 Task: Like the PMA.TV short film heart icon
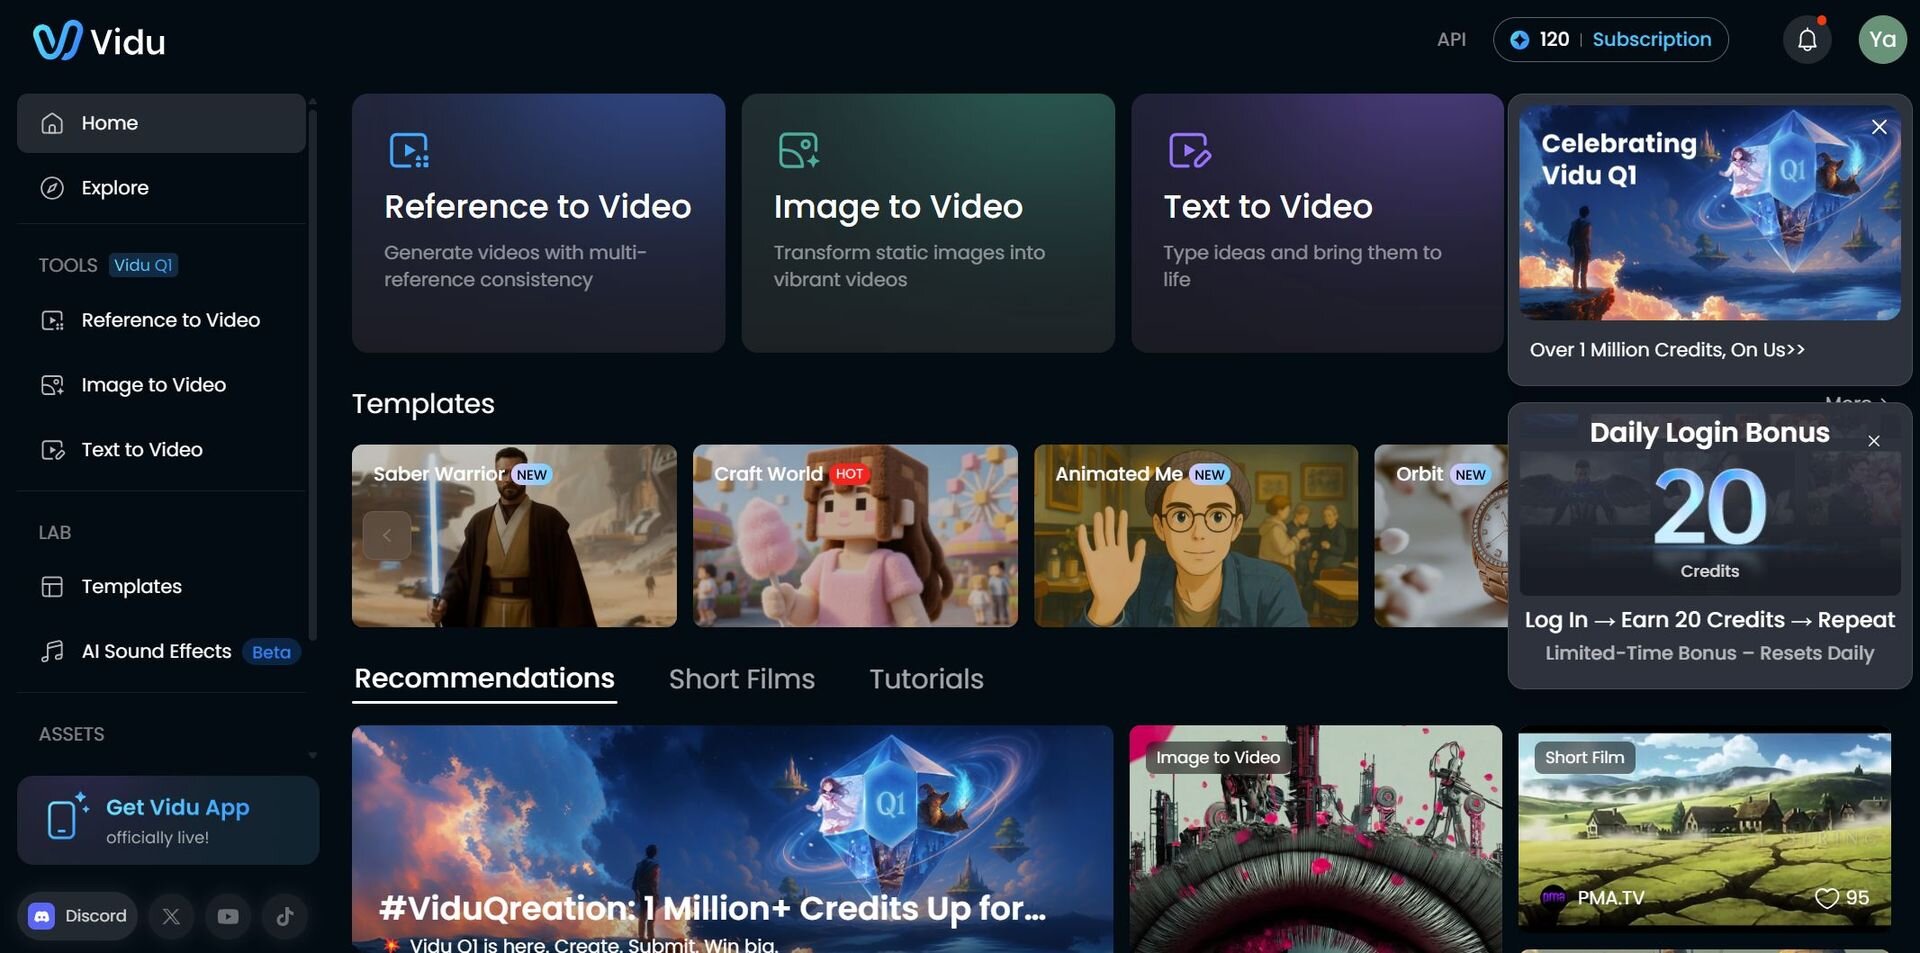click(1827, 898)
